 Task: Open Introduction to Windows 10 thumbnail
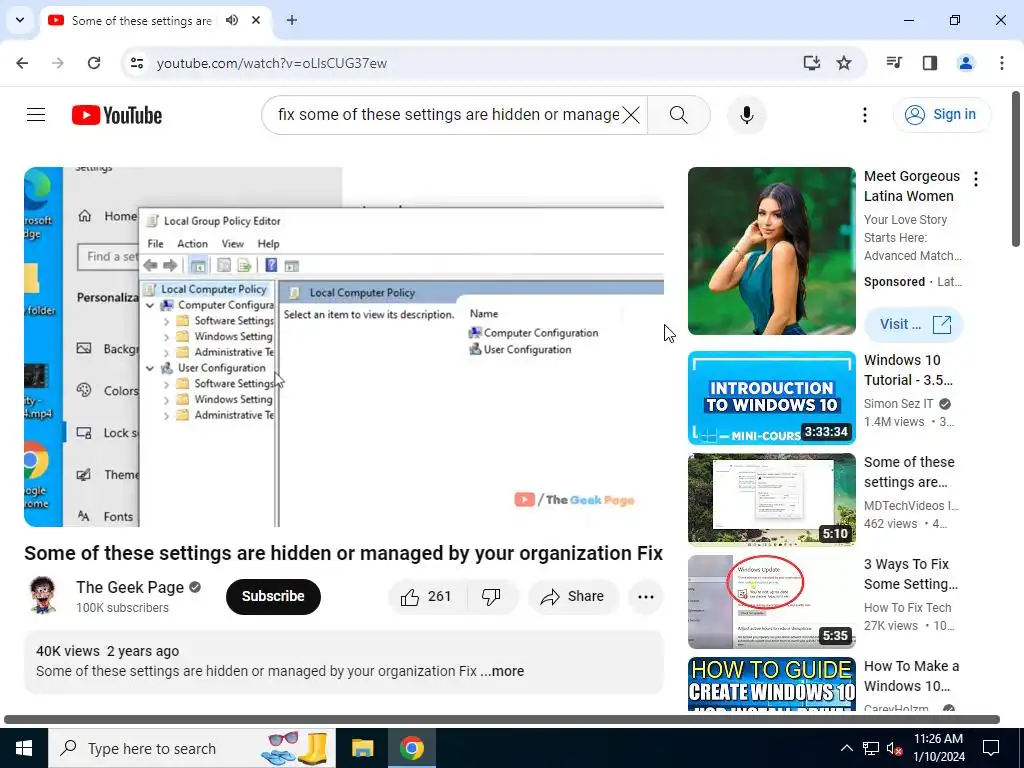771,398
